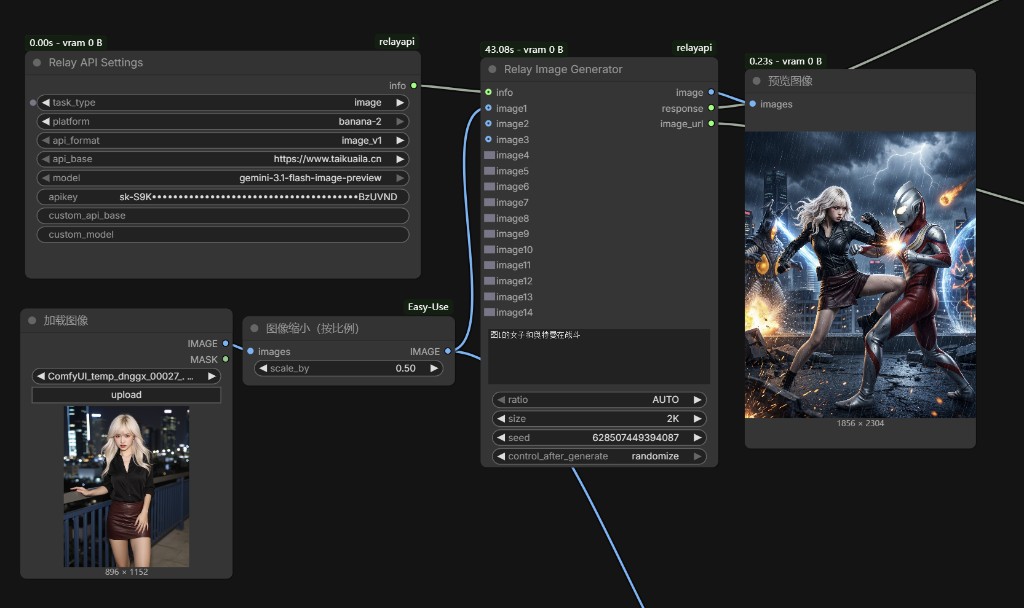Collapse the Relay Image Generator node dot

tap(493, 69)
